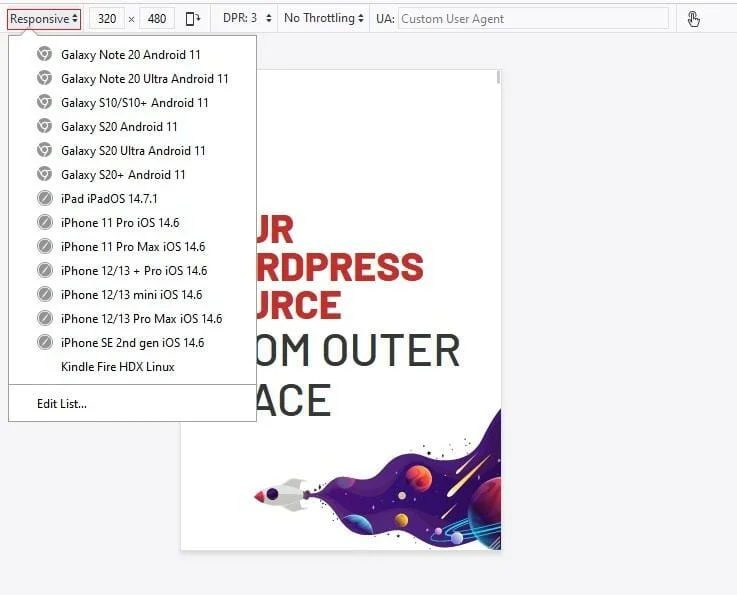This screenshot has width=737, height=595.
Task: Open the No Throttling dropdown
Action: 323,18
